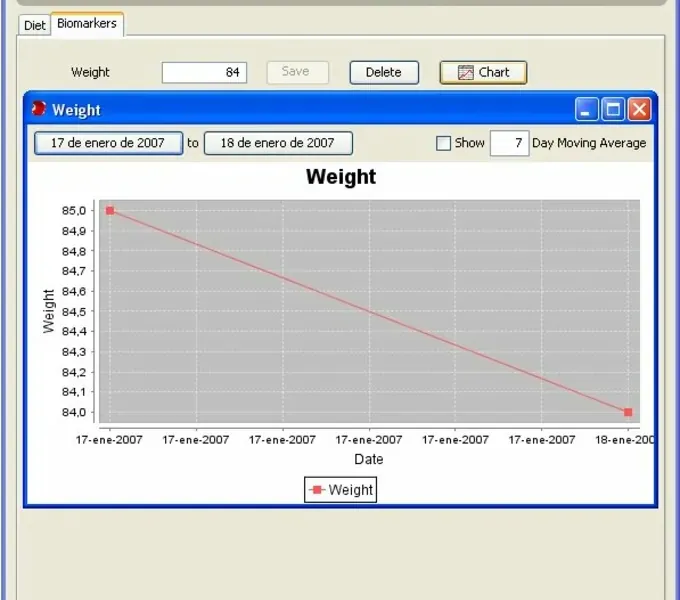Image resolution: width=680 pixels, height=600 pixels.
Task: Switch to the Diet tab
Action: (x=34, y=25)
